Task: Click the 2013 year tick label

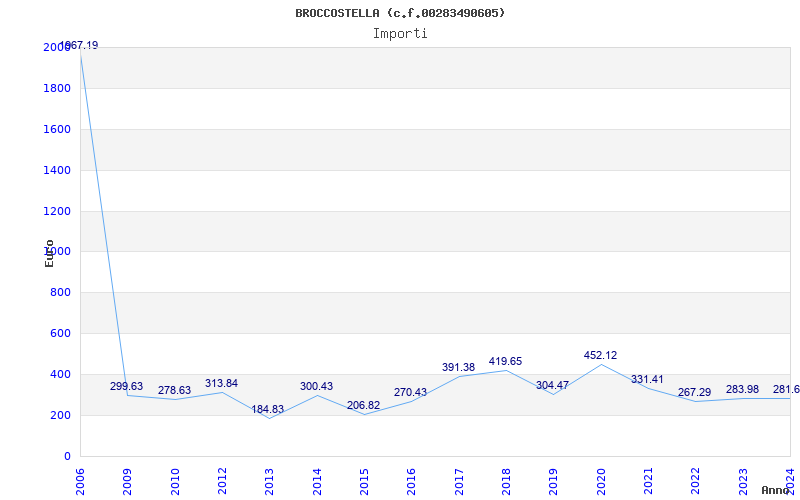Action: tap(269, 482)
